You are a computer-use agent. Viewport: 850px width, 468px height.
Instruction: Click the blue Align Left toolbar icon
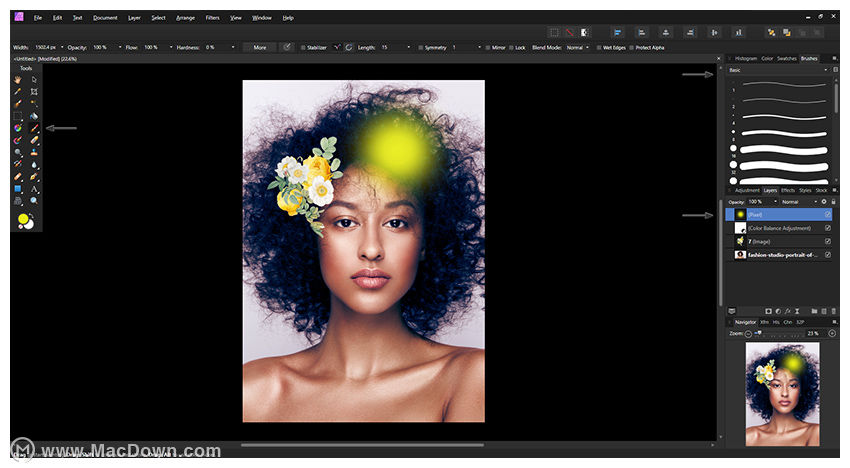coord(617,33)
